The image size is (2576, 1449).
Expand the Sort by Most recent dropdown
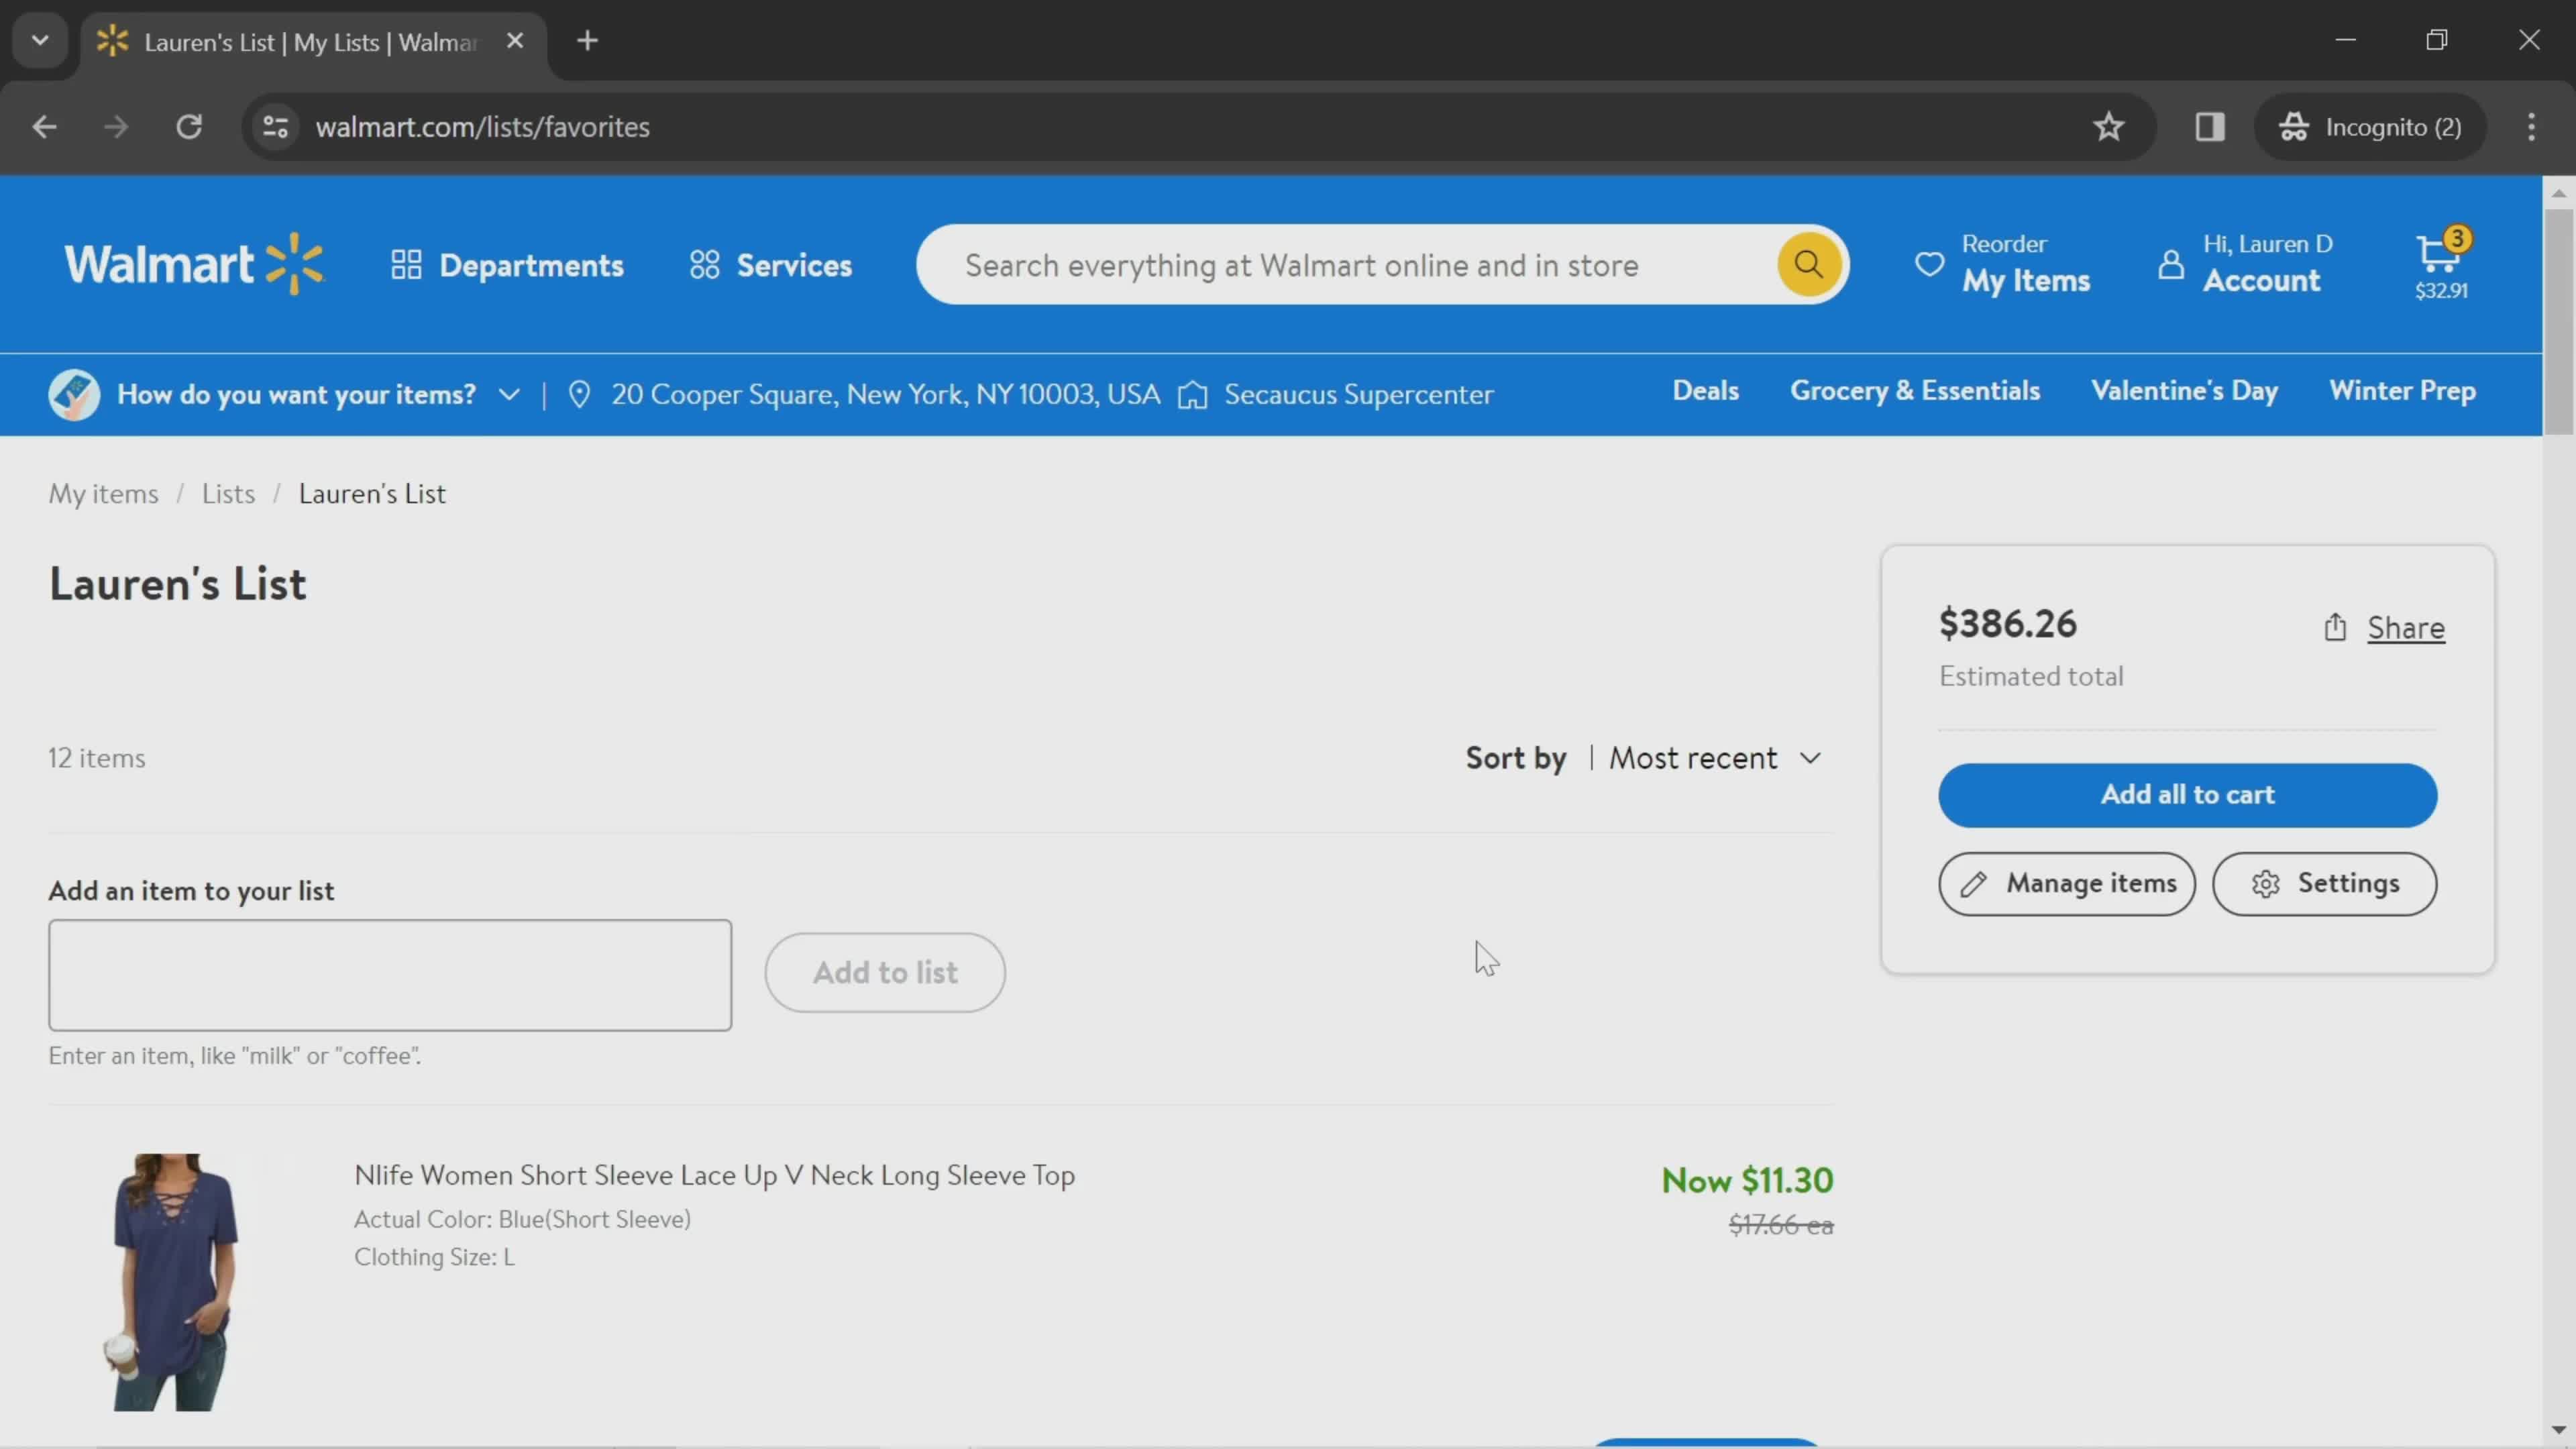[x=1715, y=758]
